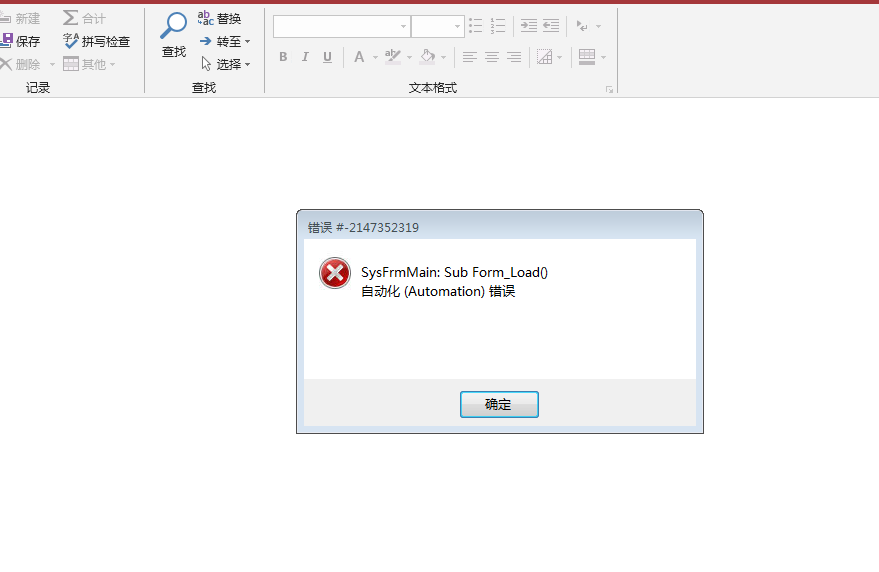Click the 替换 replace icon
The image size is (879, 572).
pos(206,18)
